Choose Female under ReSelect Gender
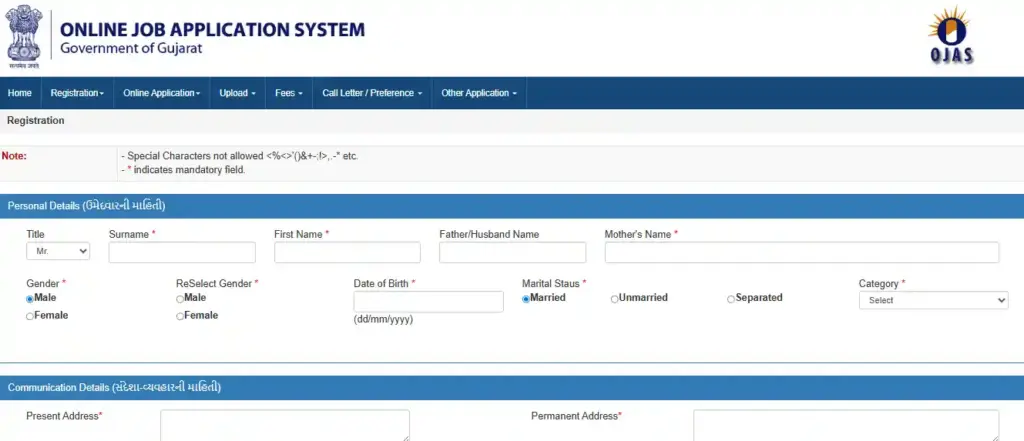 click(180, 316)
